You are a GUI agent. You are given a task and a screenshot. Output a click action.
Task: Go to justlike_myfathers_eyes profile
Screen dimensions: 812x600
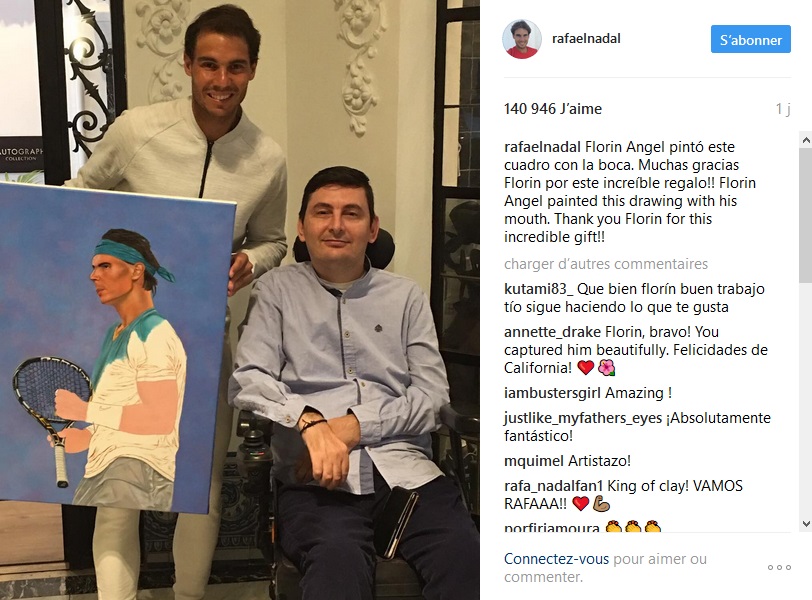pos(583,418)
